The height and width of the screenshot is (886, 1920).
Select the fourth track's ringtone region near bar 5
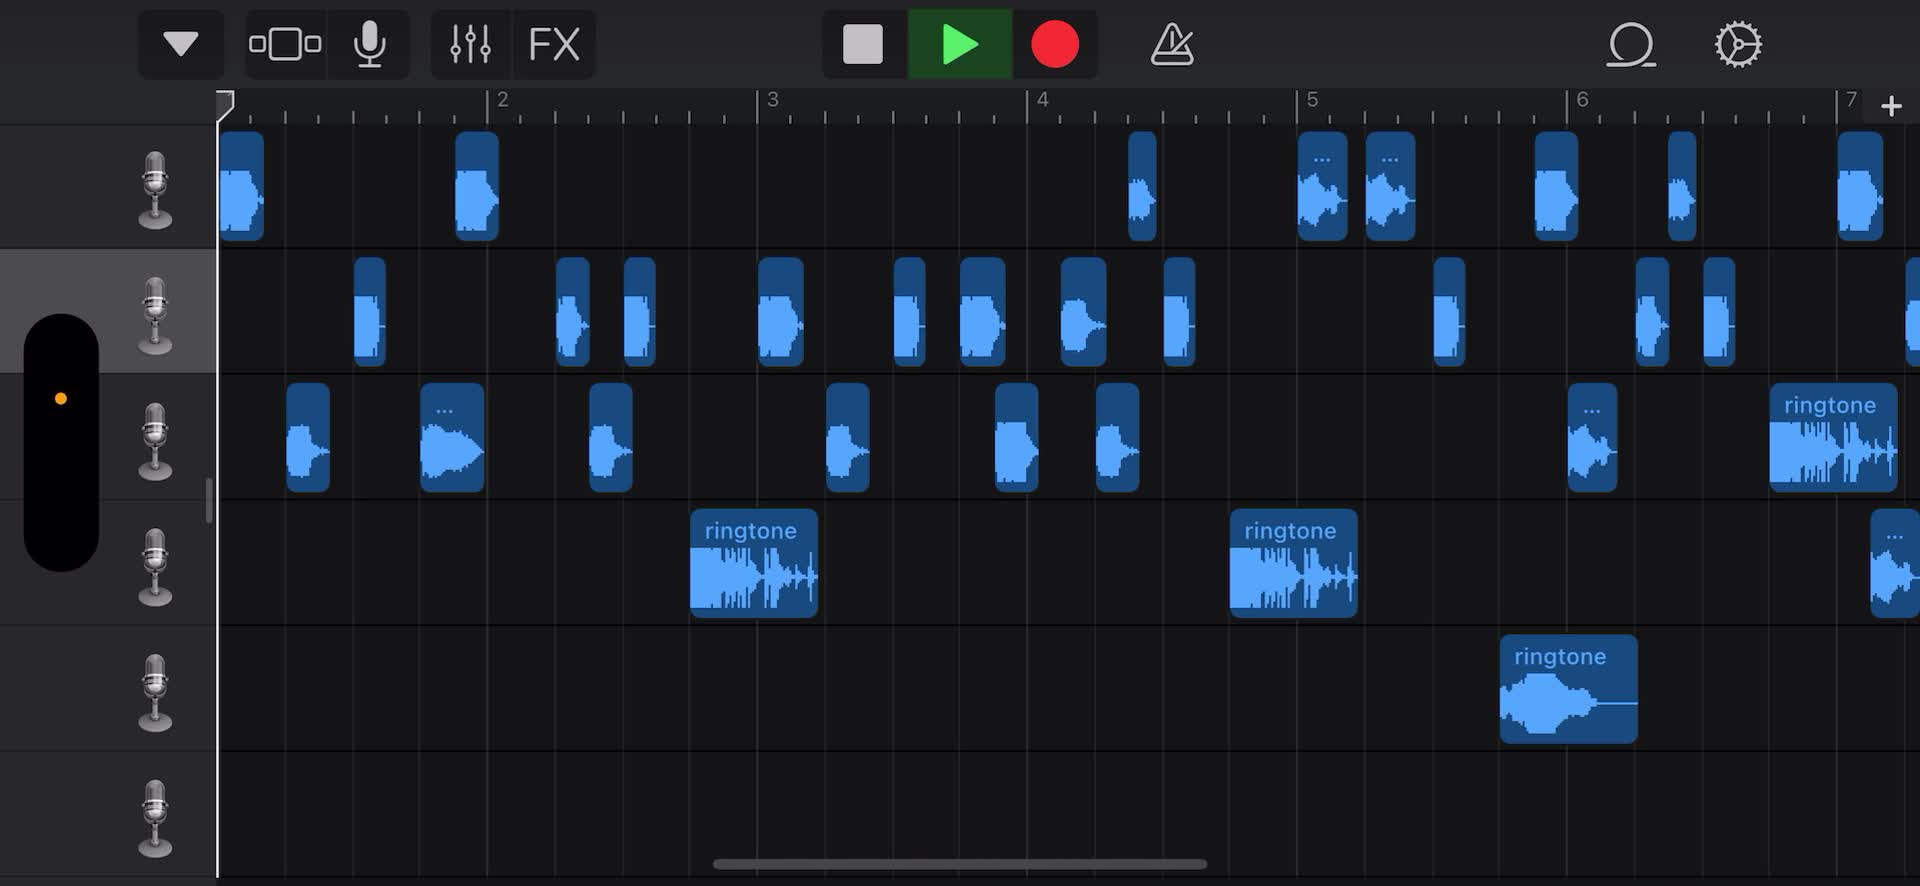[1293, 563]
